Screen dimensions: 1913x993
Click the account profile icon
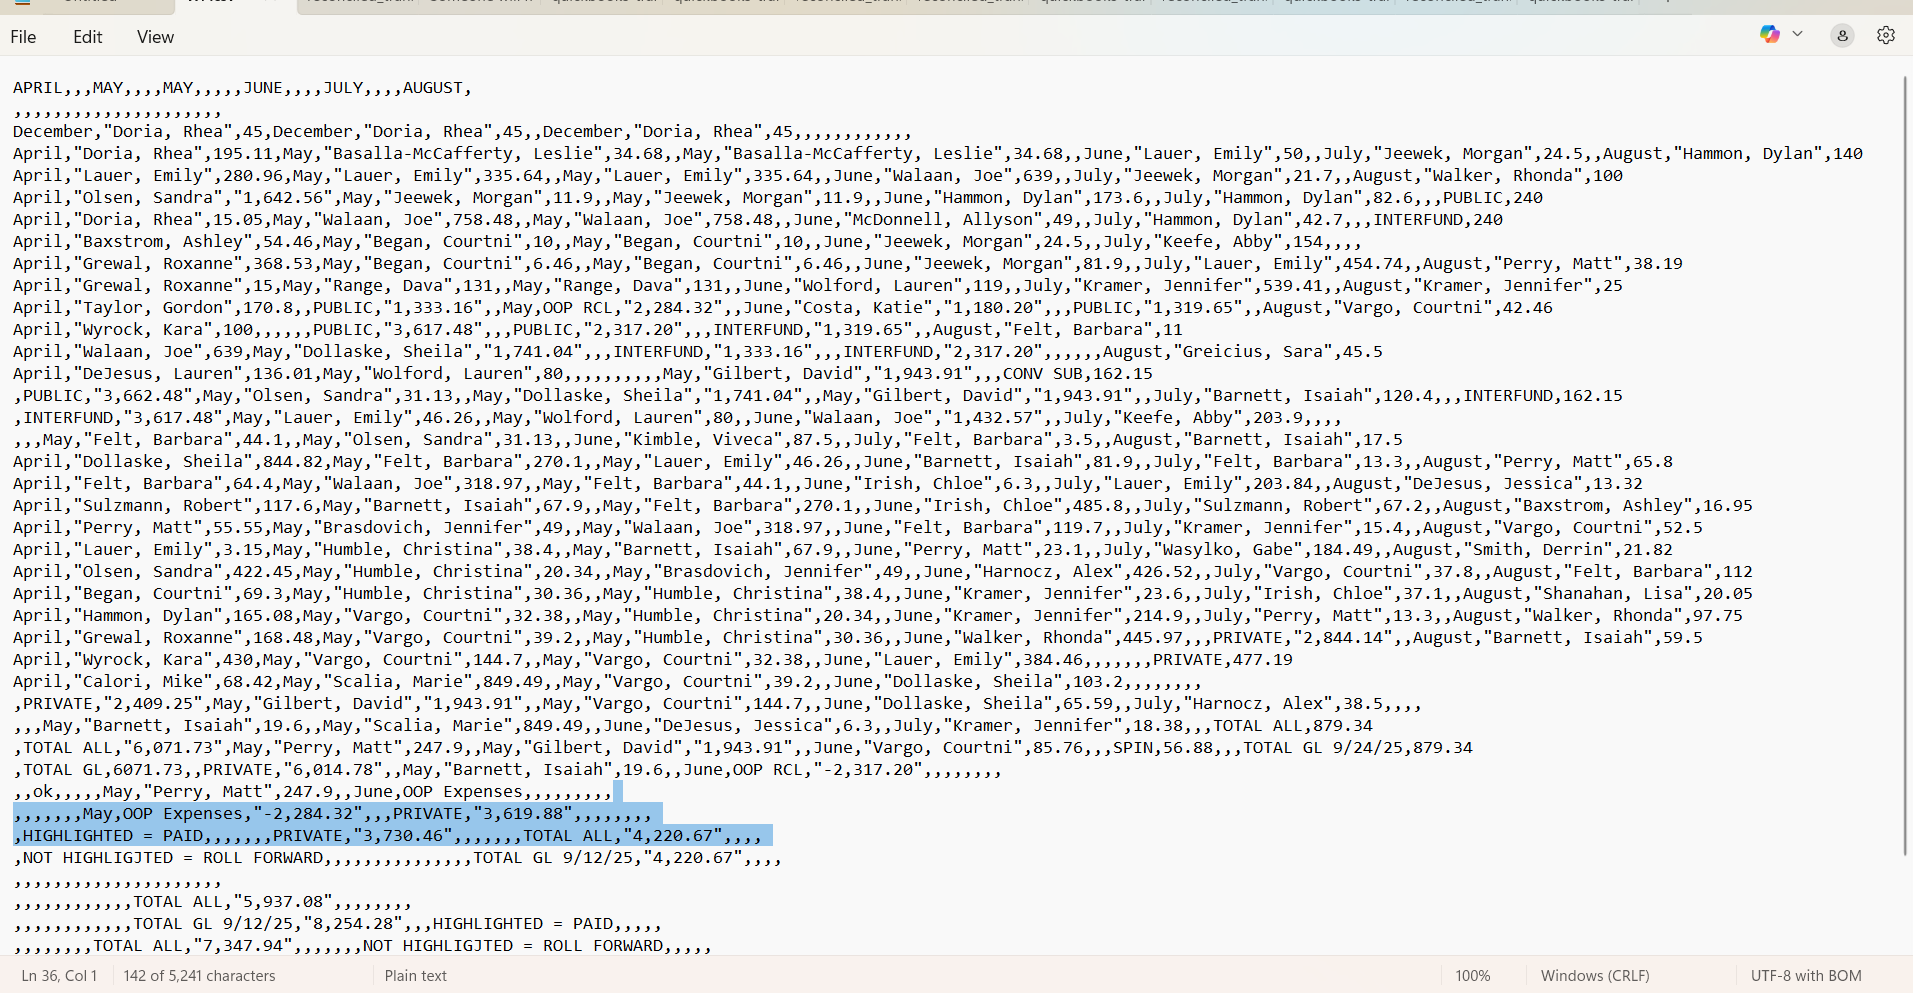click(x=1842, y=35)
